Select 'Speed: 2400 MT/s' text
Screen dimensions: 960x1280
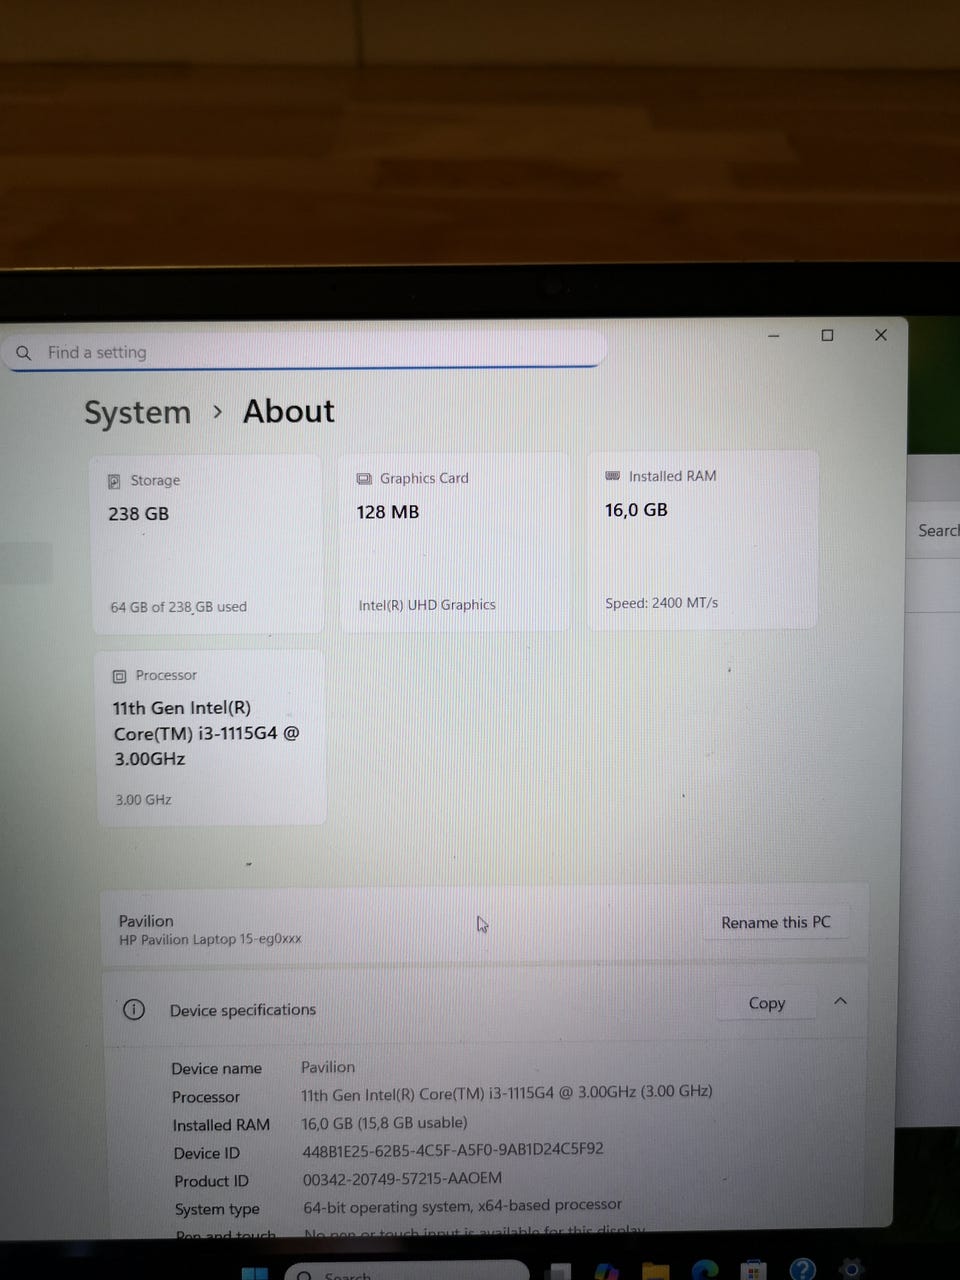click(661, 603)
